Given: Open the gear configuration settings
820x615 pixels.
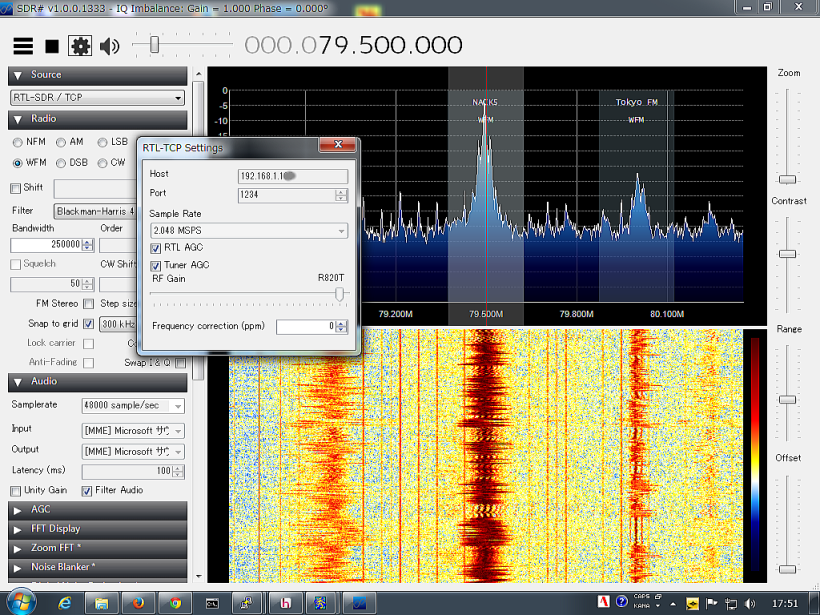Looking at the screenshot, I should pyautogui.click(x=80, y=46).
